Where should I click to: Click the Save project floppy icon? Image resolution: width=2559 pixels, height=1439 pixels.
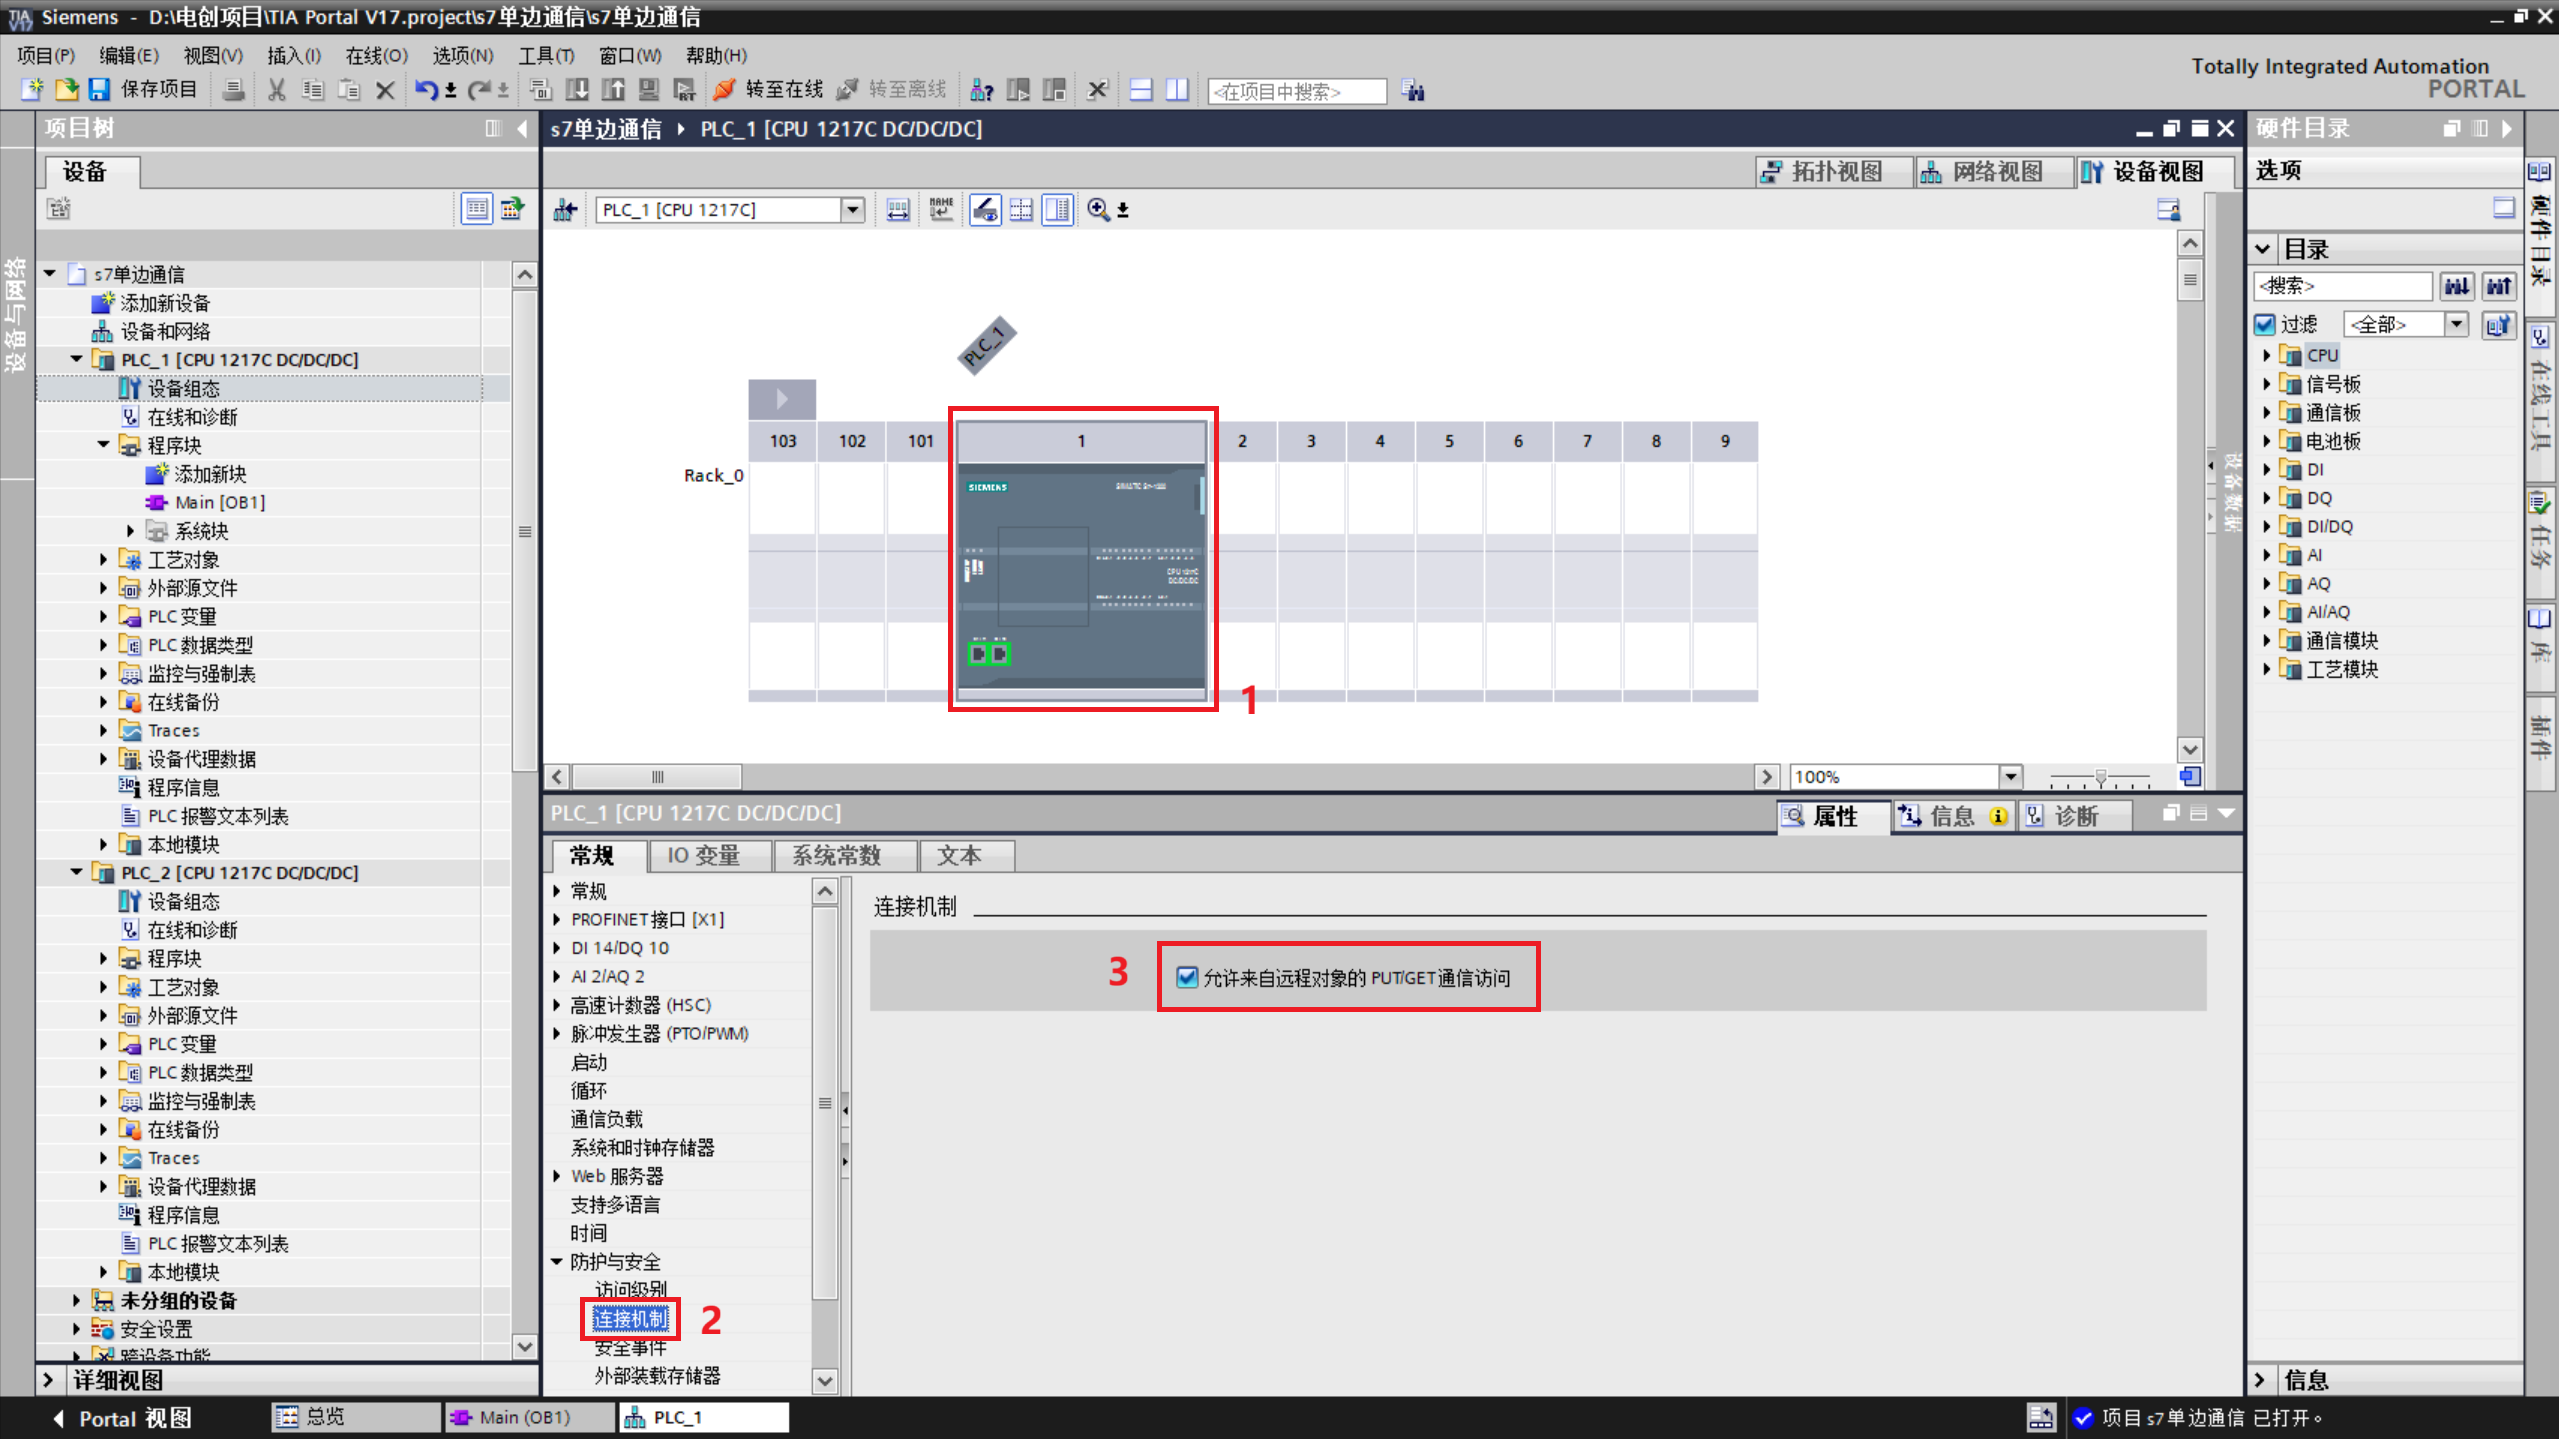point(99,90)
